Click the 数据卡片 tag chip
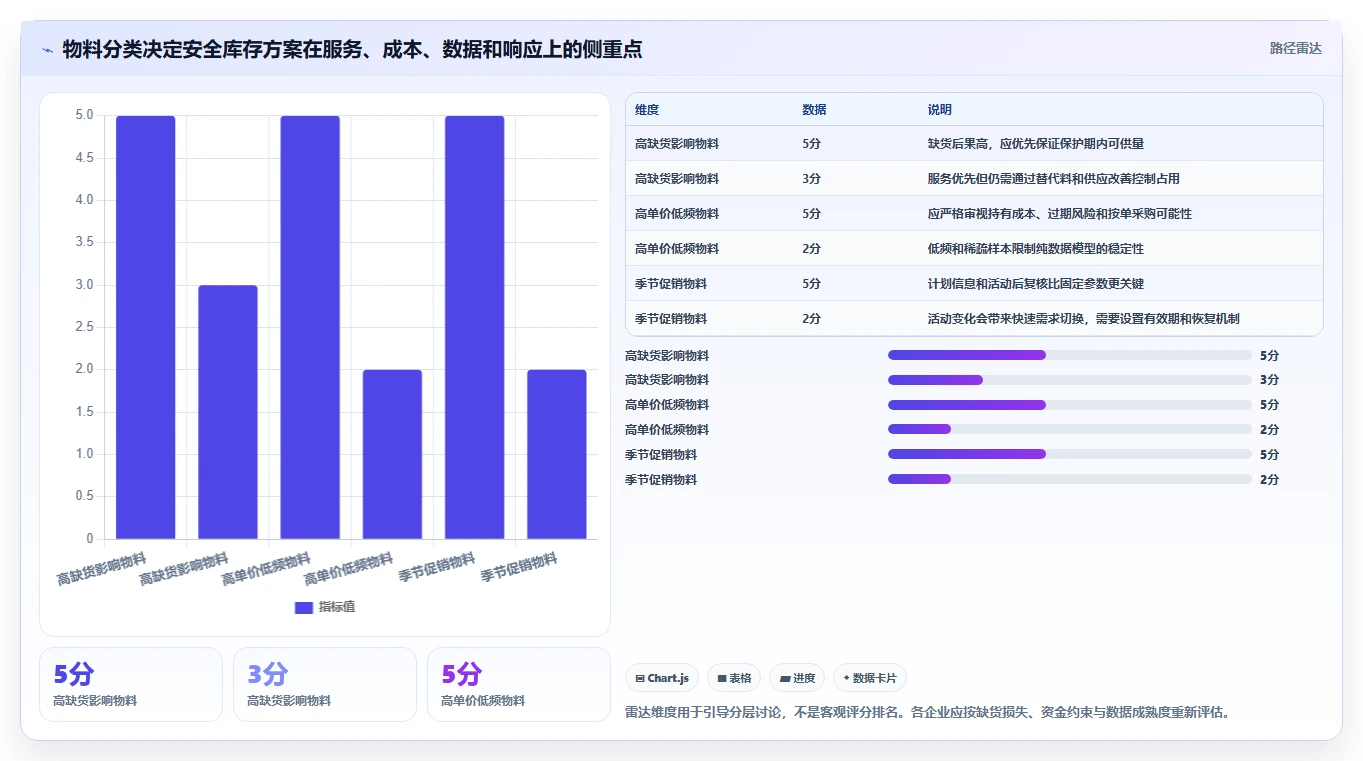Image resolution: width=1363 pixels, height=761 pixels. click(x=870, y=678)
